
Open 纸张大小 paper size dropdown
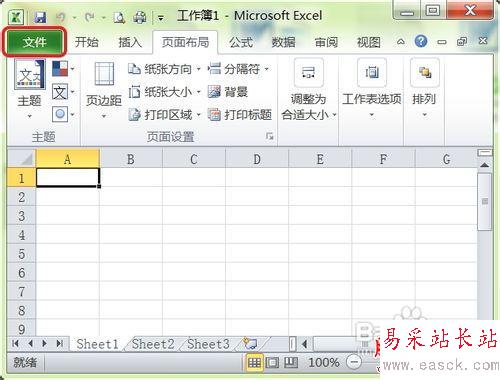coord(165,92)
